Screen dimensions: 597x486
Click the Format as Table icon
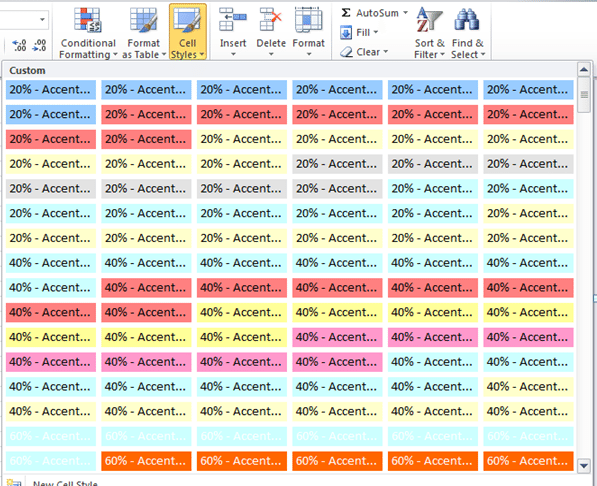143,20
